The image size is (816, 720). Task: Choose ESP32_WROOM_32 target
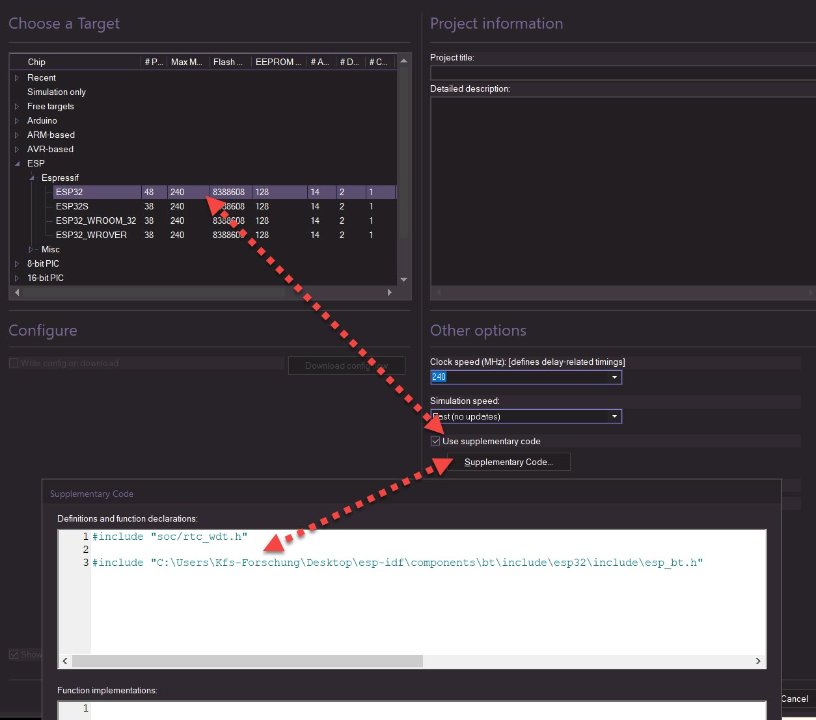click(95, 220)
